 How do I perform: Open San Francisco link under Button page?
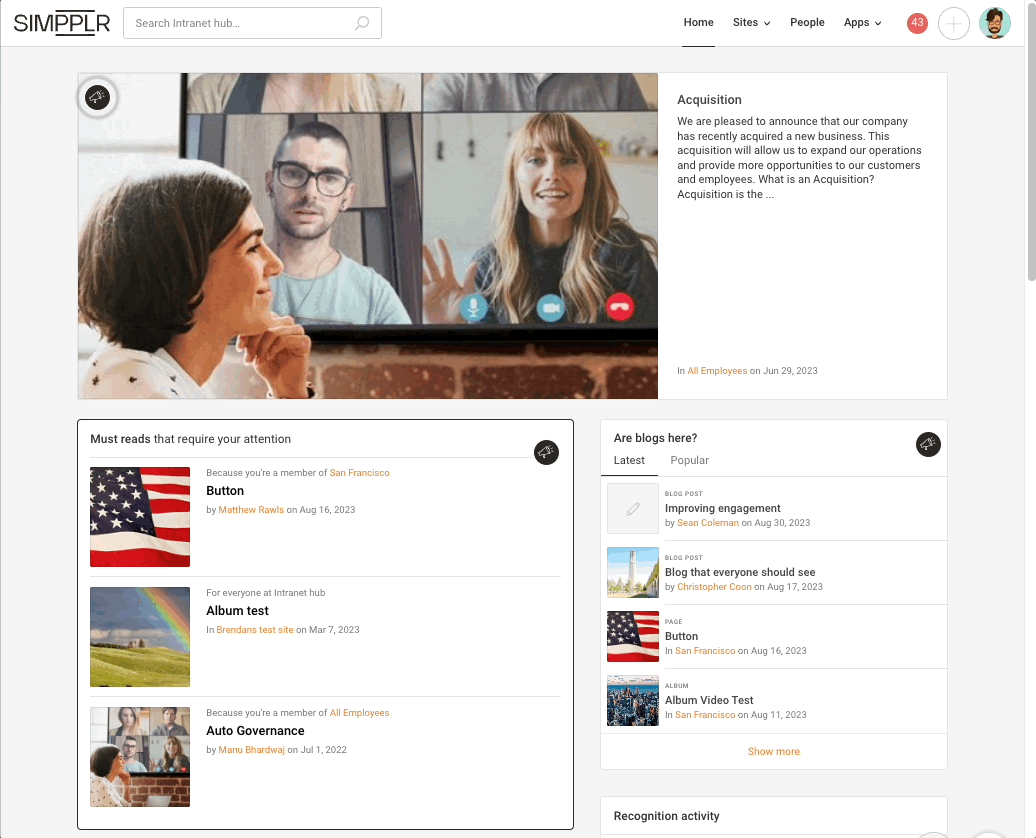705,651
